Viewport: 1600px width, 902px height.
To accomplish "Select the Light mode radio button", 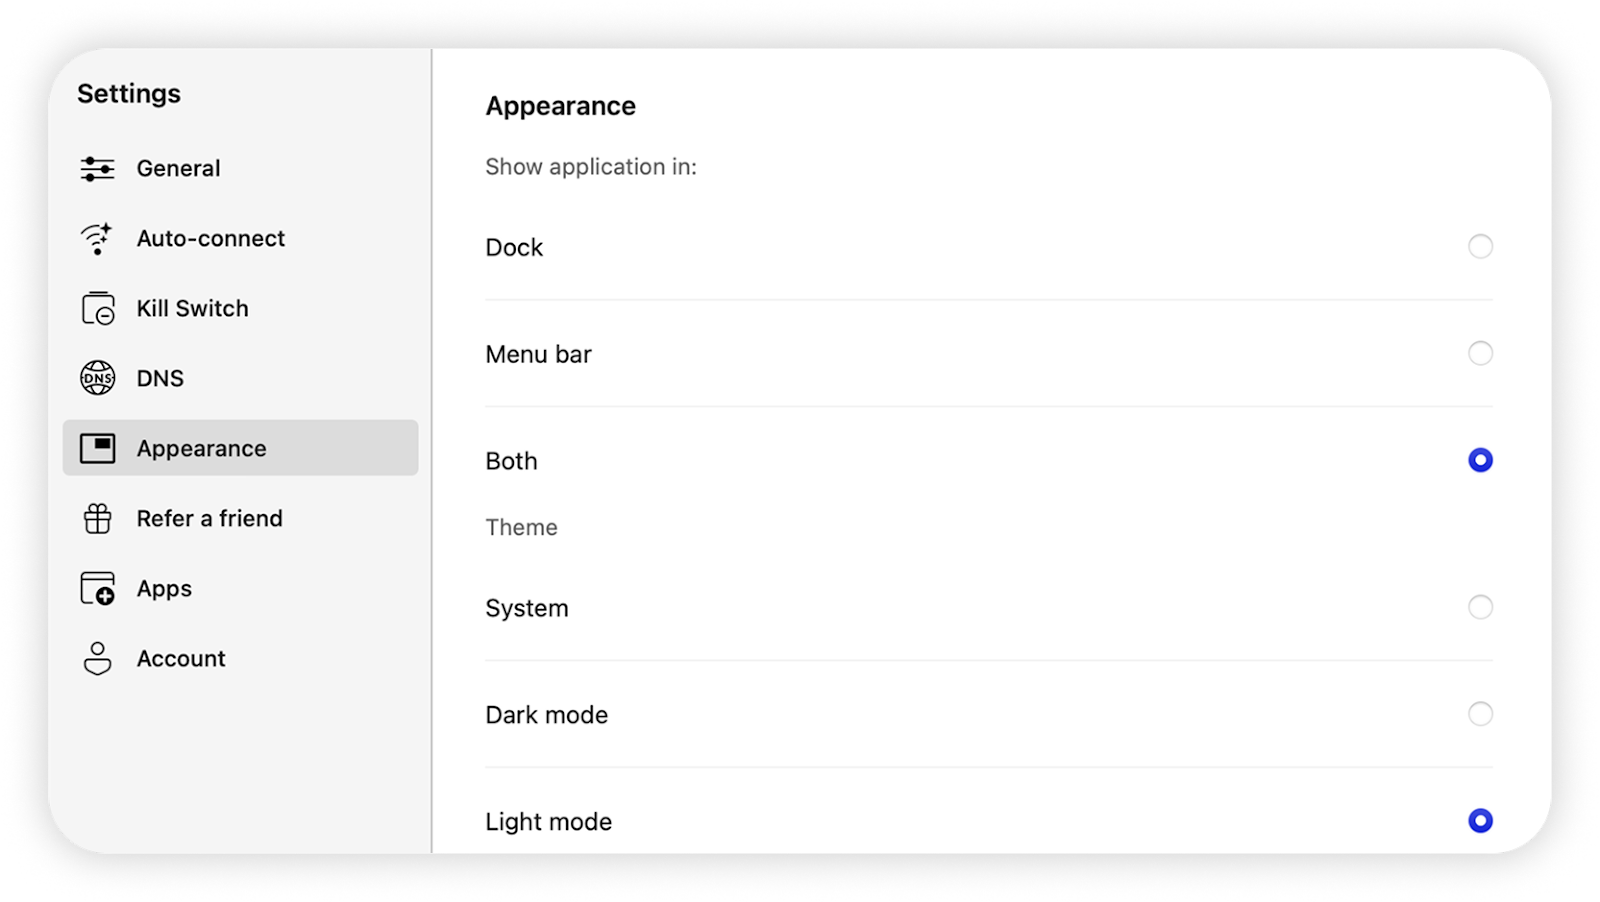I will pyautogui.click(x=1480, y=821).
